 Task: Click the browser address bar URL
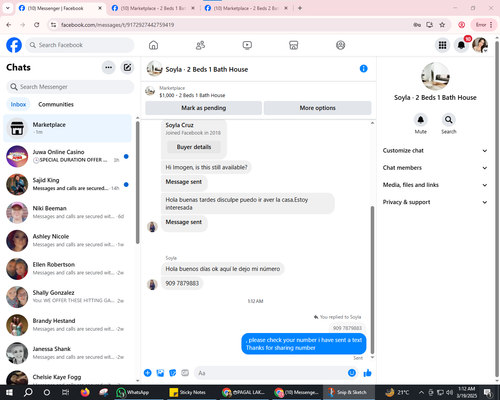click(117, 25)
